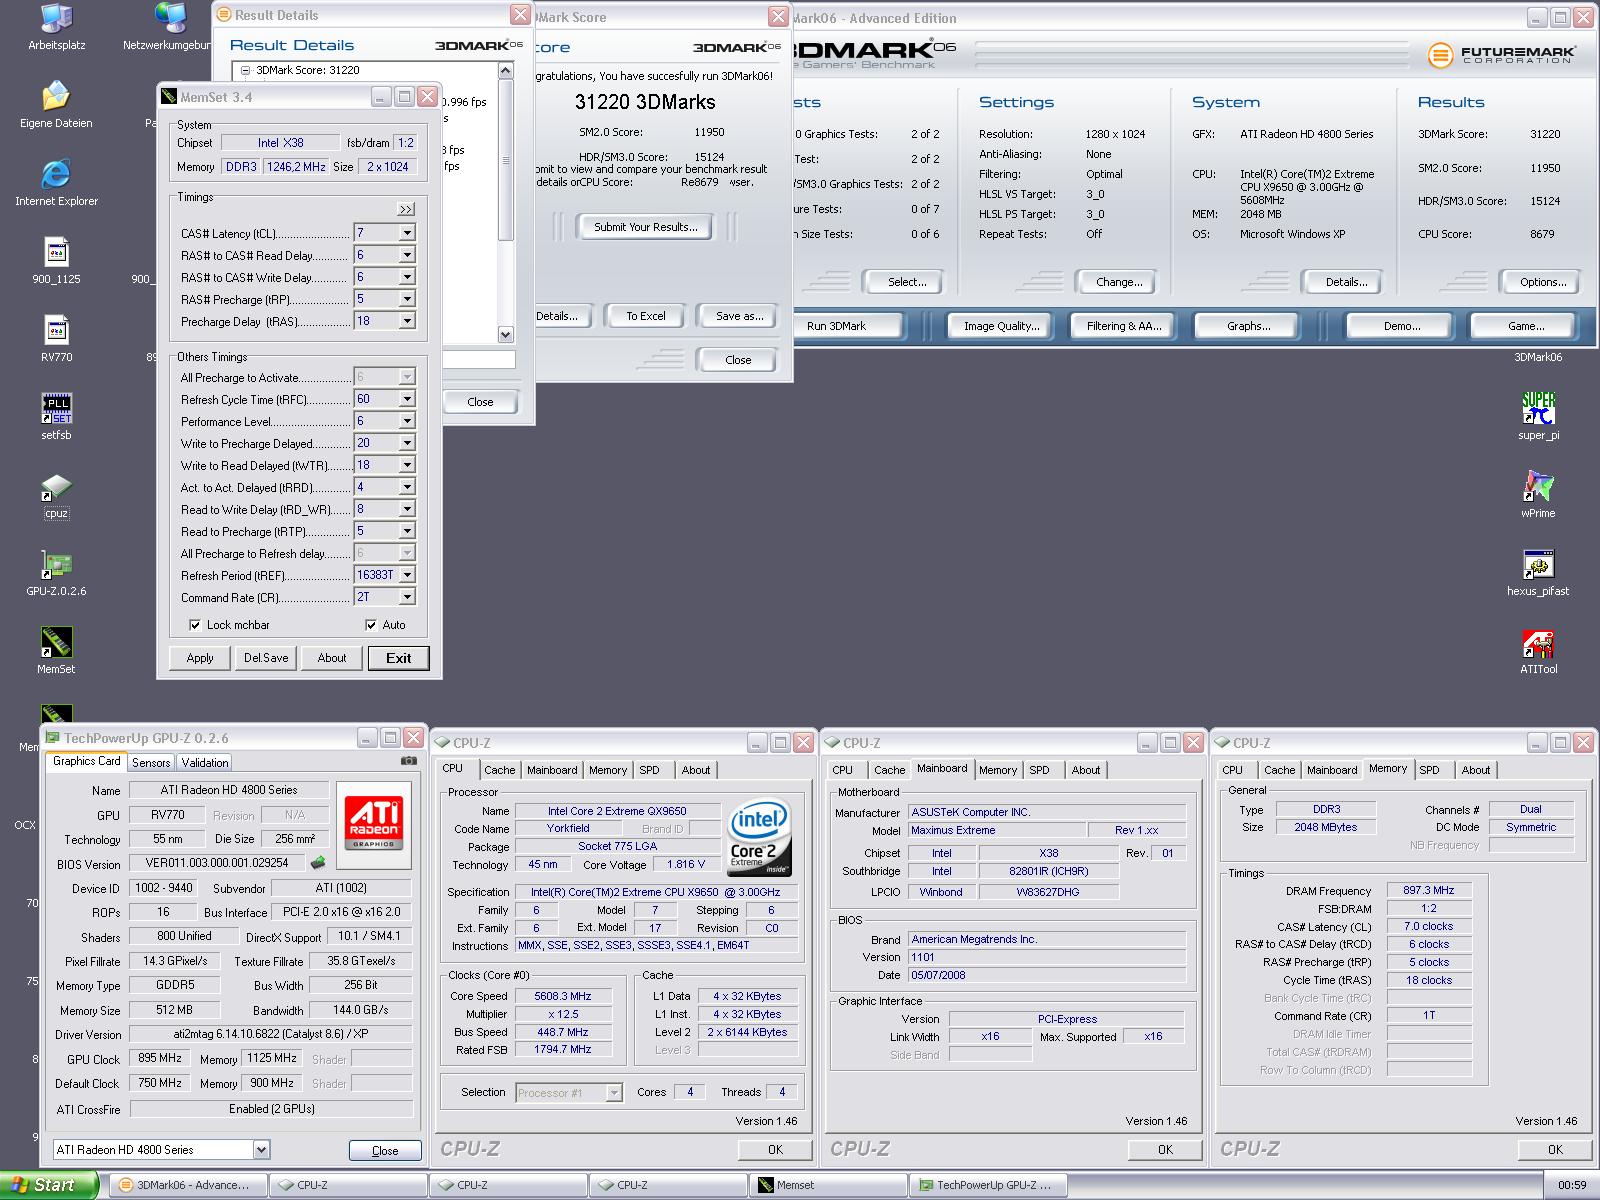Open the hexus_pifast desktop icon
Screen dimensions: 1600x1200
click(1538, 565)
